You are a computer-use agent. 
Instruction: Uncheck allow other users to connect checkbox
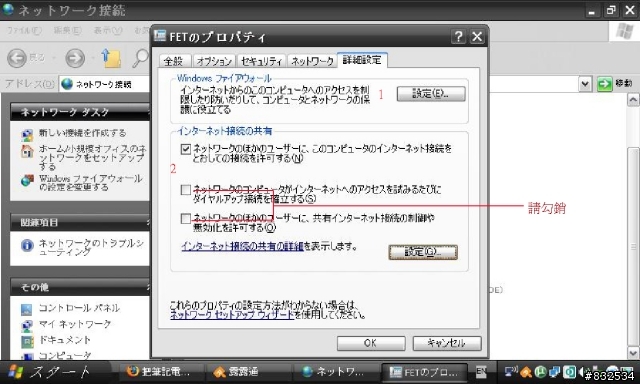point(186,149)
